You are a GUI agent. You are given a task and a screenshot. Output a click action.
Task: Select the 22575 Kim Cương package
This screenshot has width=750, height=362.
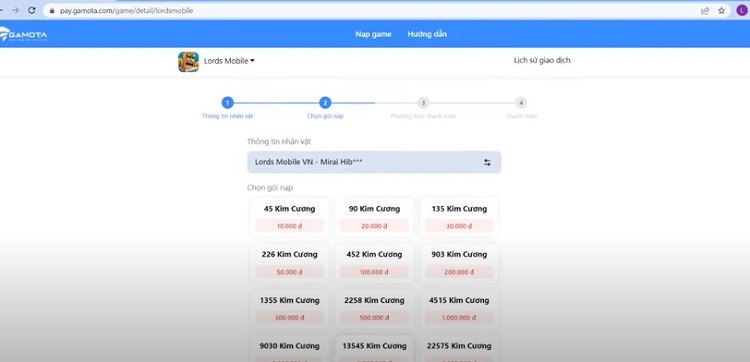click(x=459, y=349)
